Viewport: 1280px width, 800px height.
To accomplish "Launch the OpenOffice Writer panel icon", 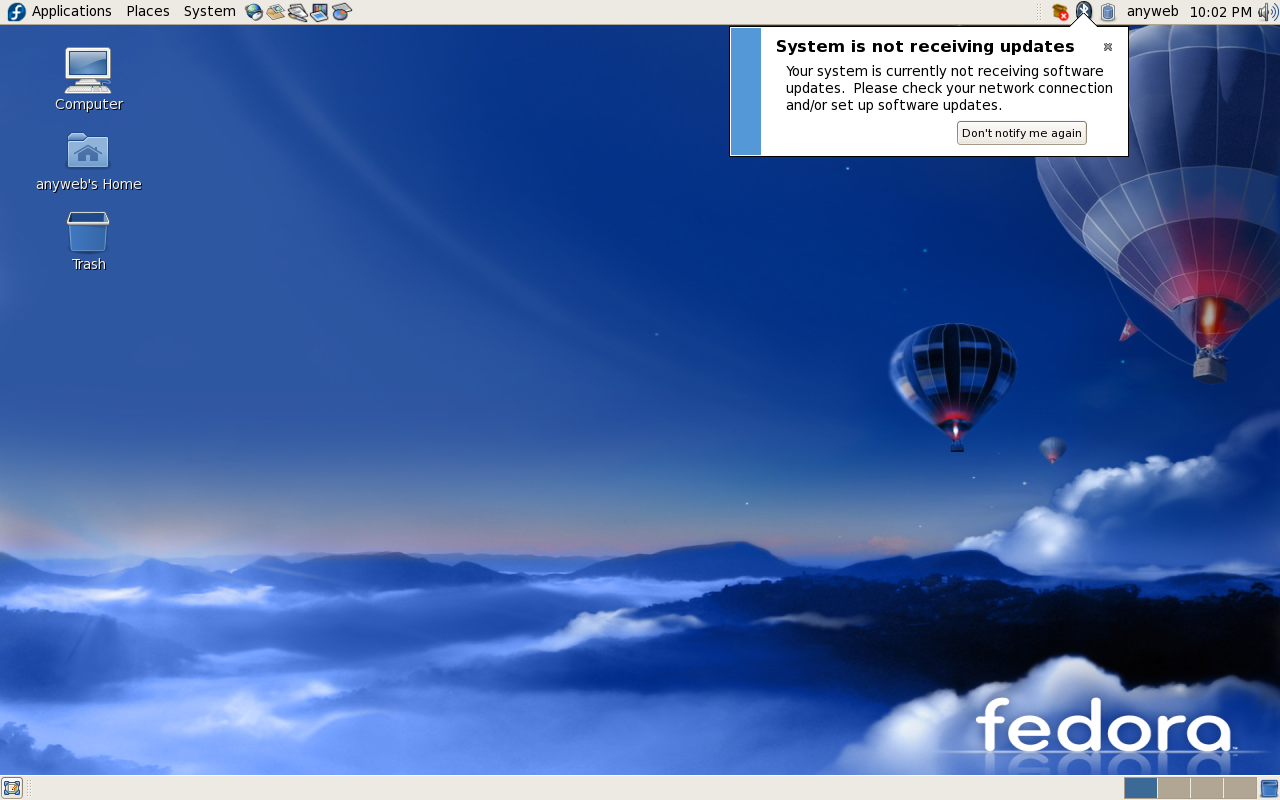I will (x=298, y=12).
